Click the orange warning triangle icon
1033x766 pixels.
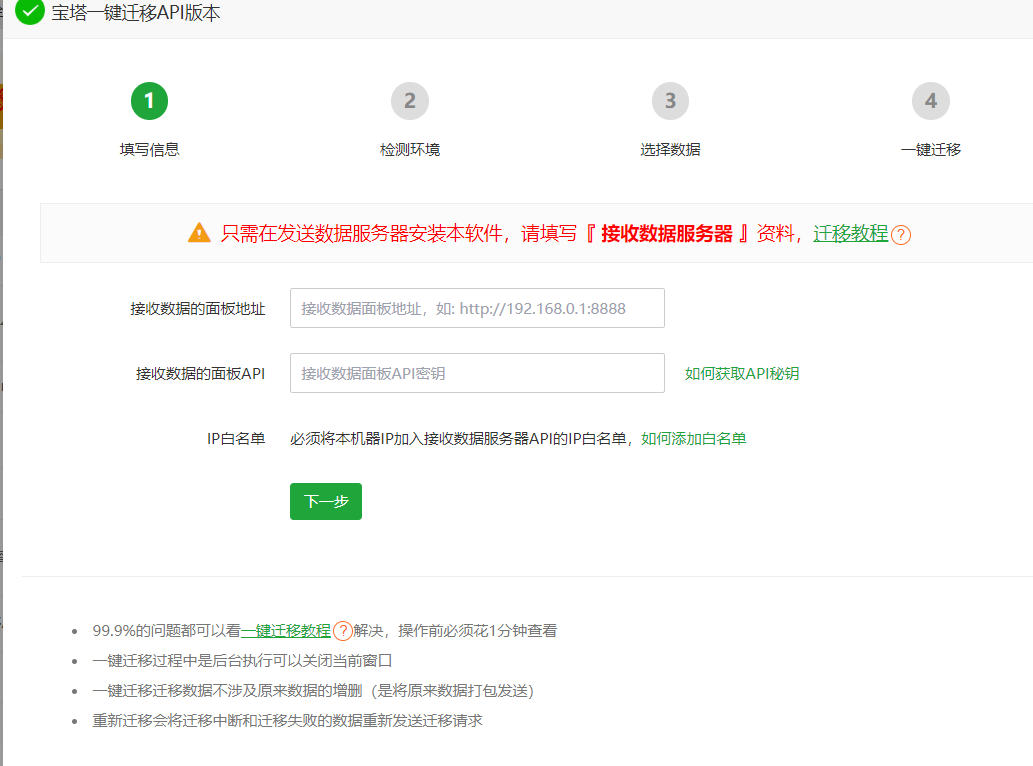point(199,233)
